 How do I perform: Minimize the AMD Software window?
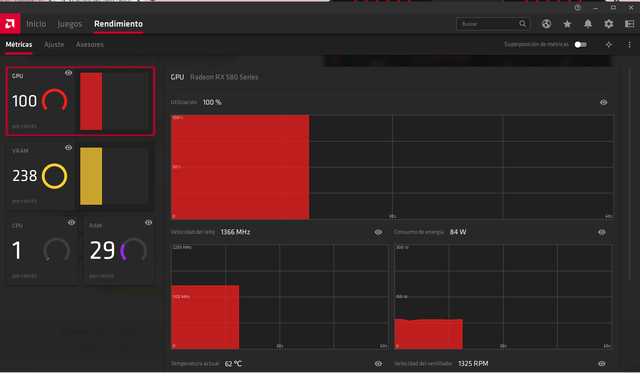point(596,8)
